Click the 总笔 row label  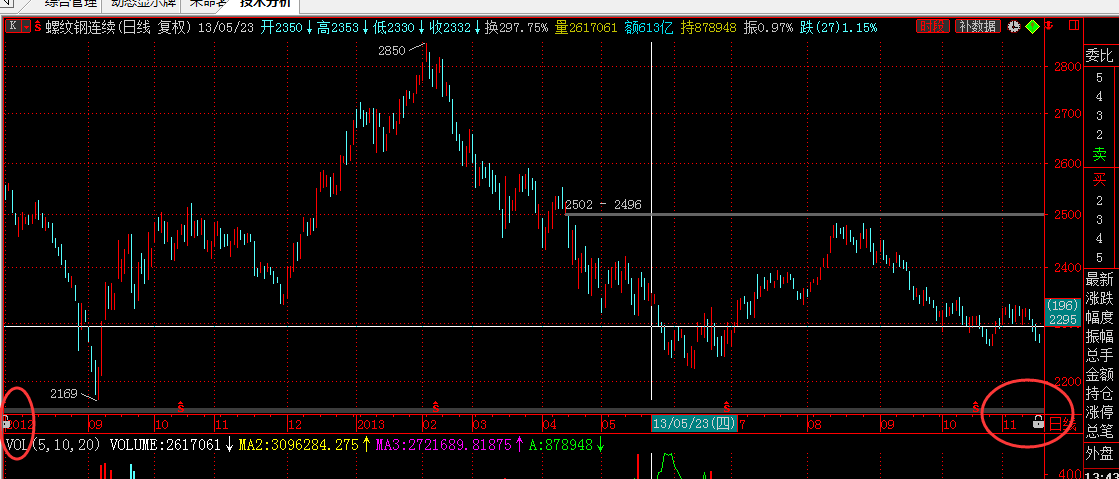click(x=1100, y=431)
